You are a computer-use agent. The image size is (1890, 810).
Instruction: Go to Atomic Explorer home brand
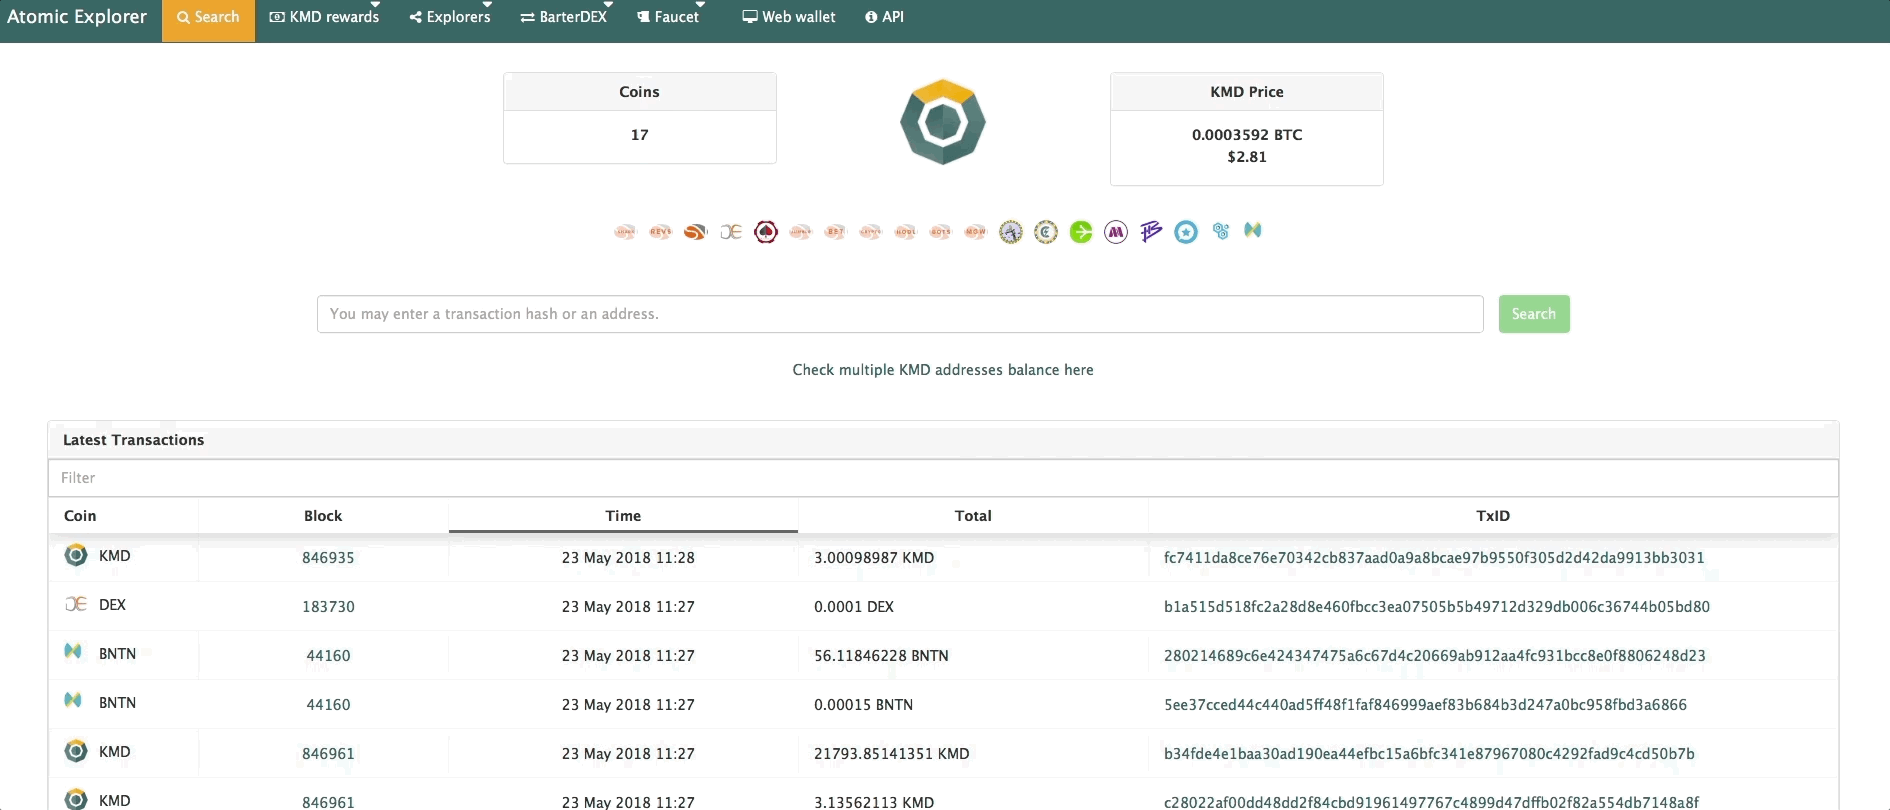[77, 17]
